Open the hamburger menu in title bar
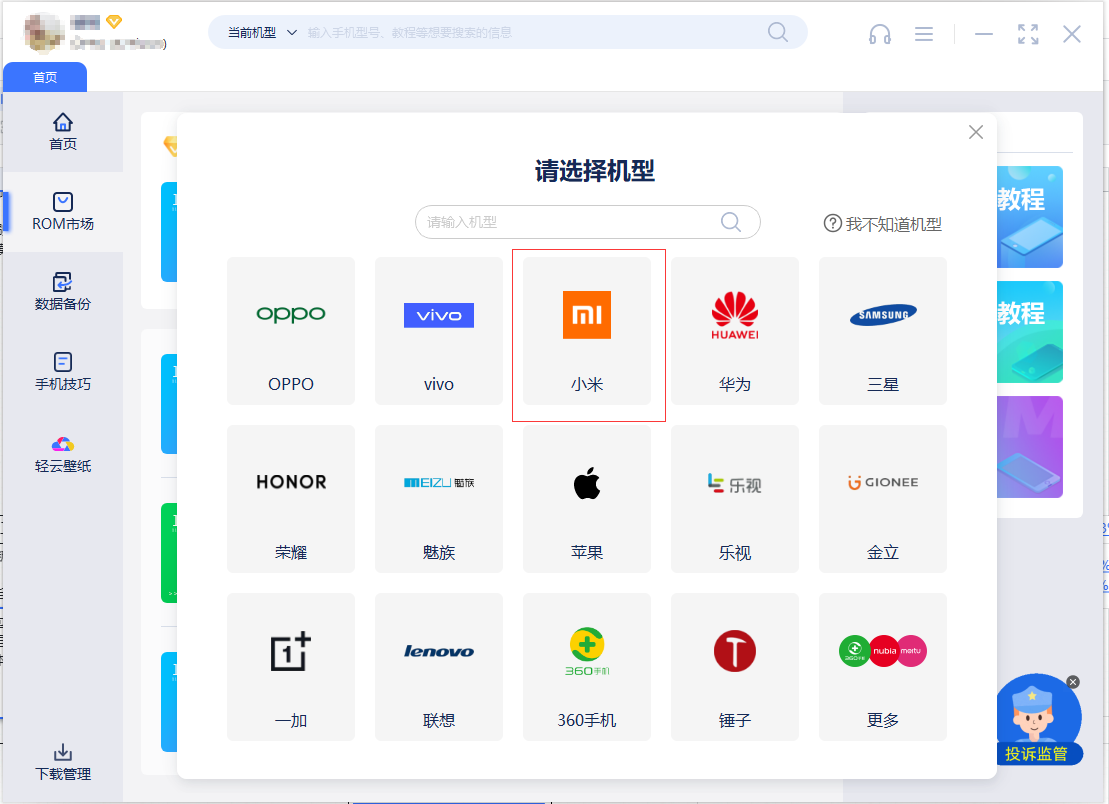This screenshot has height=804, width=1109. click(924, 34)
